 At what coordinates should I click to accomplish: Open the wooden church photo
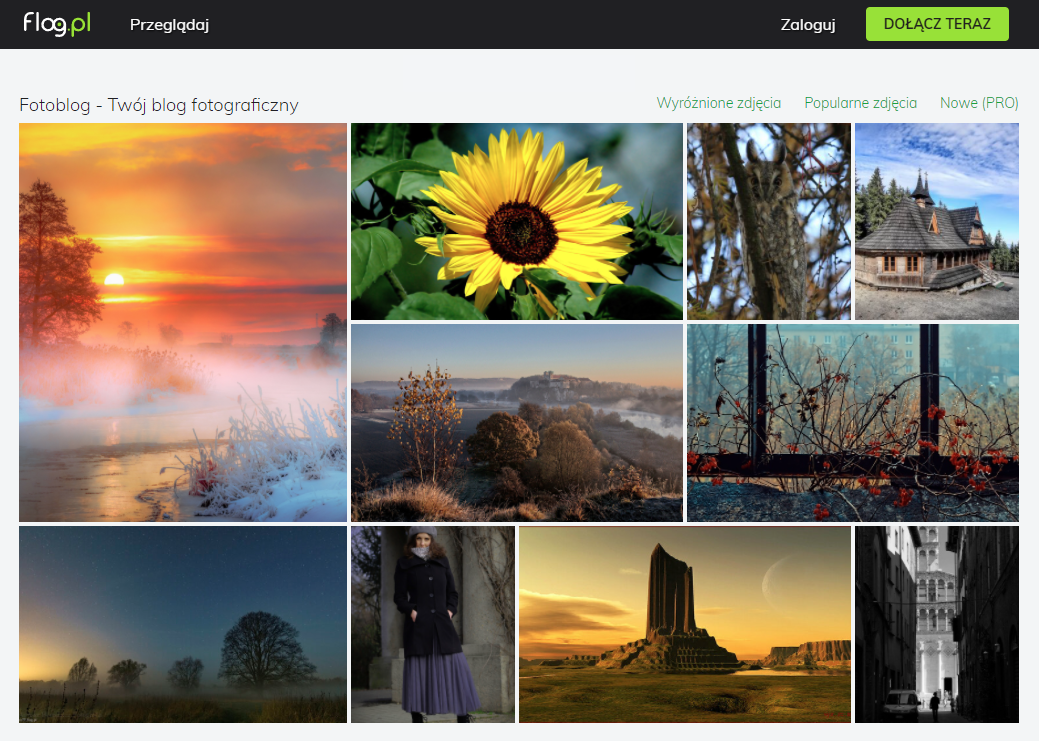pyautogui.click(x=937, y=221)
